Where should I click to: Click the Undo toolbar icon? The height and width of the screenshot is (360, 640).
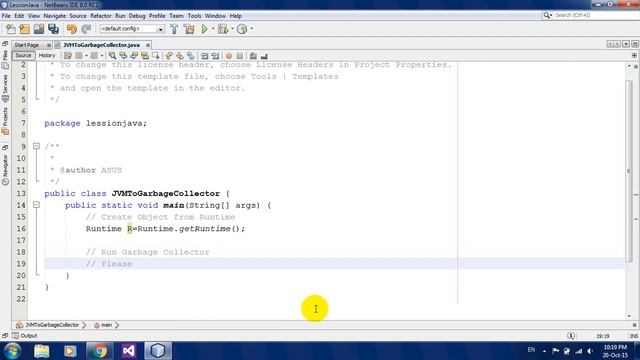72,29
